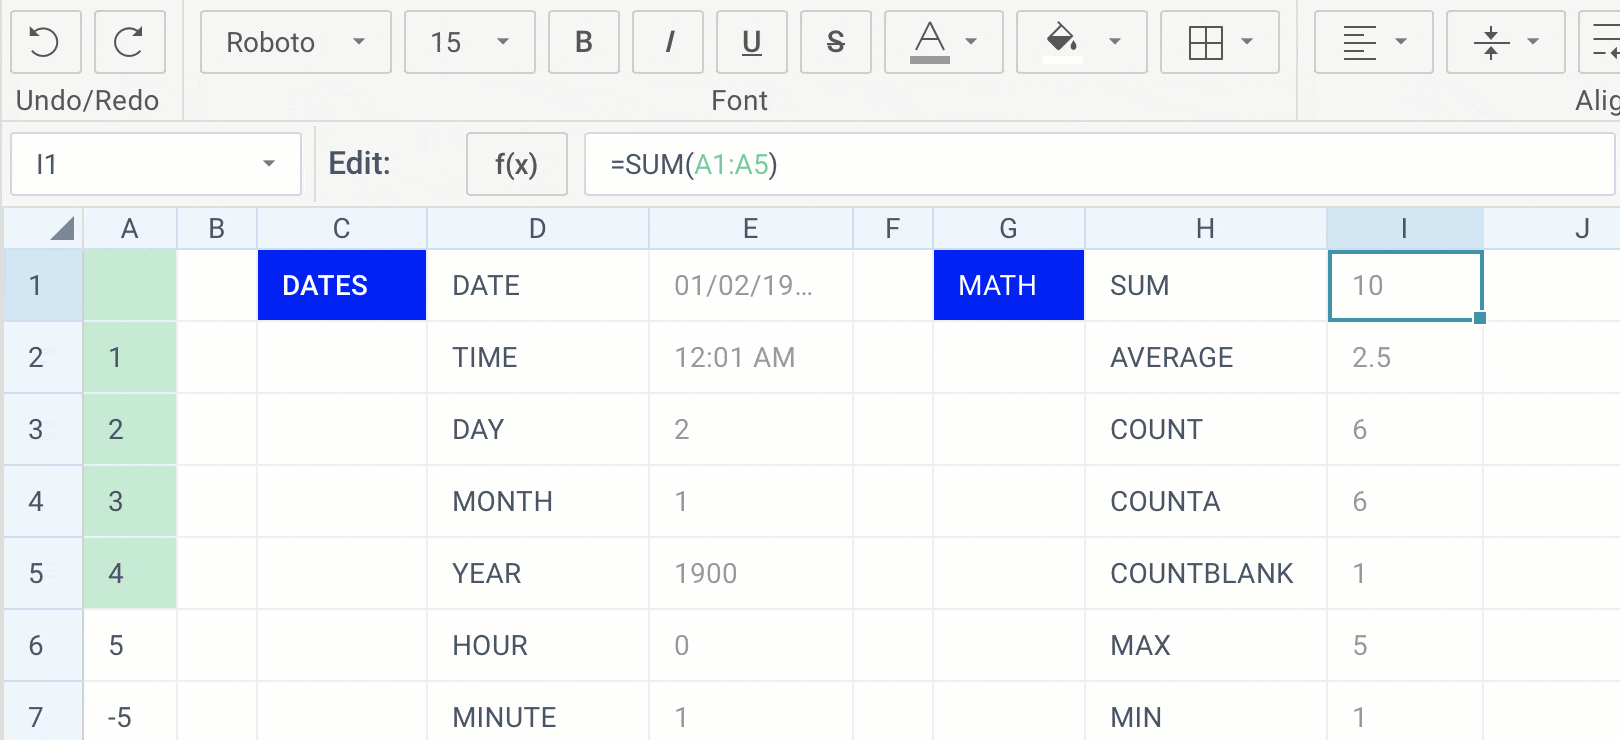
Task: Toggle Underline formatting
Action: tap(751, 42)
